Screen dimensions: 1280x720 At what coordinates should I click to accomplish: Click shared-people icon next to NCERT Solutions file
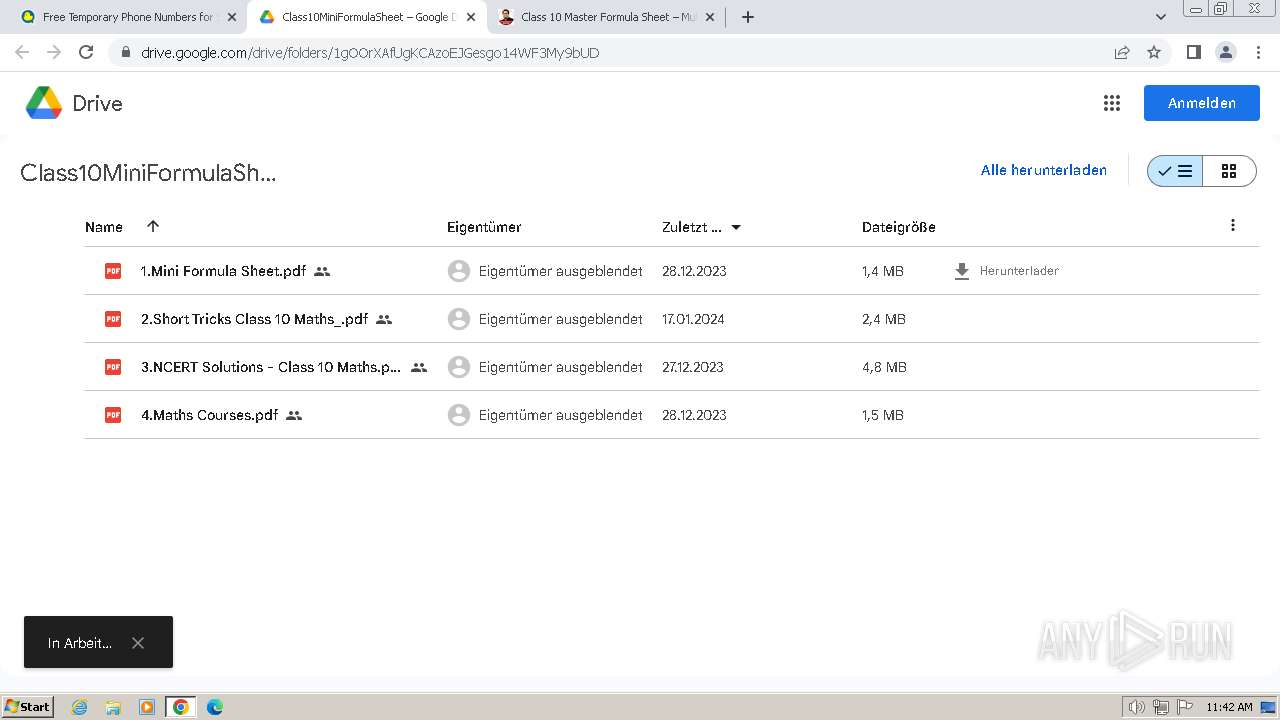click(x=419, y=367)
